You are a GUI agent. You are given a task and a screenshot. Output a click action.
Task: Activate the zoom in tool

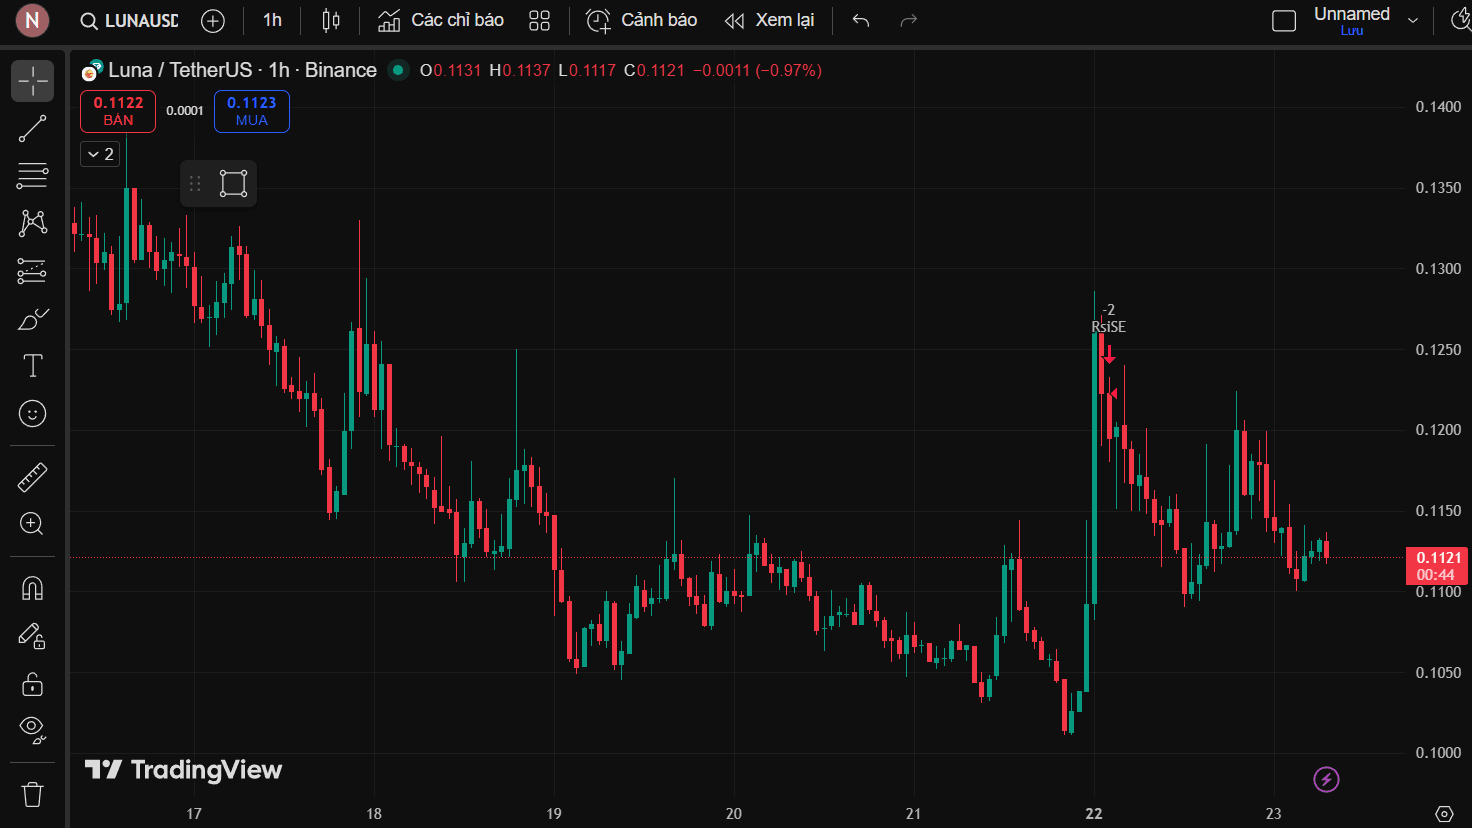33,524
